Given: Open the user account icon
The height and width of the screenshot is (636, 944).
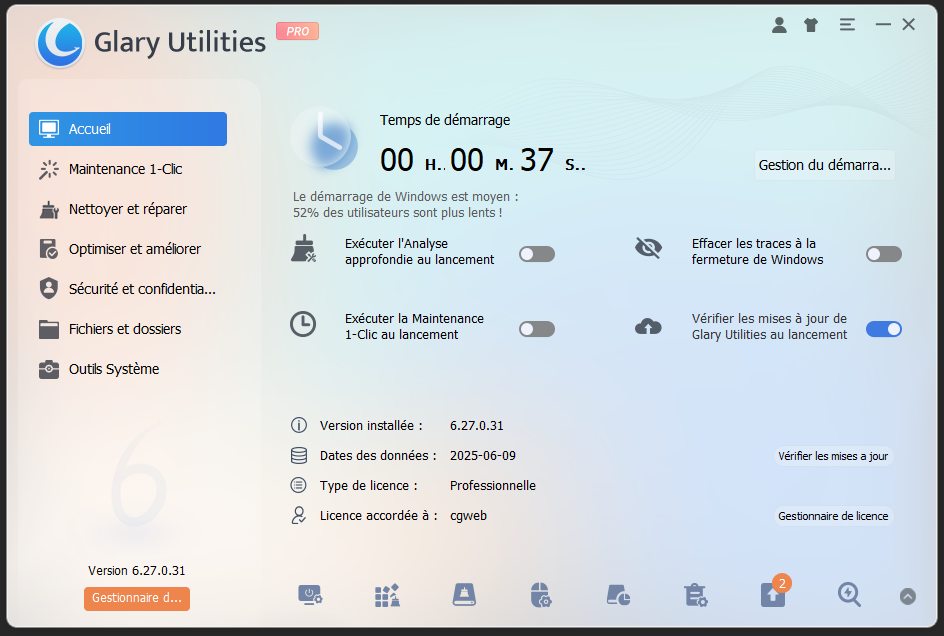Looking at the screenshot, I should coord(779,25).
